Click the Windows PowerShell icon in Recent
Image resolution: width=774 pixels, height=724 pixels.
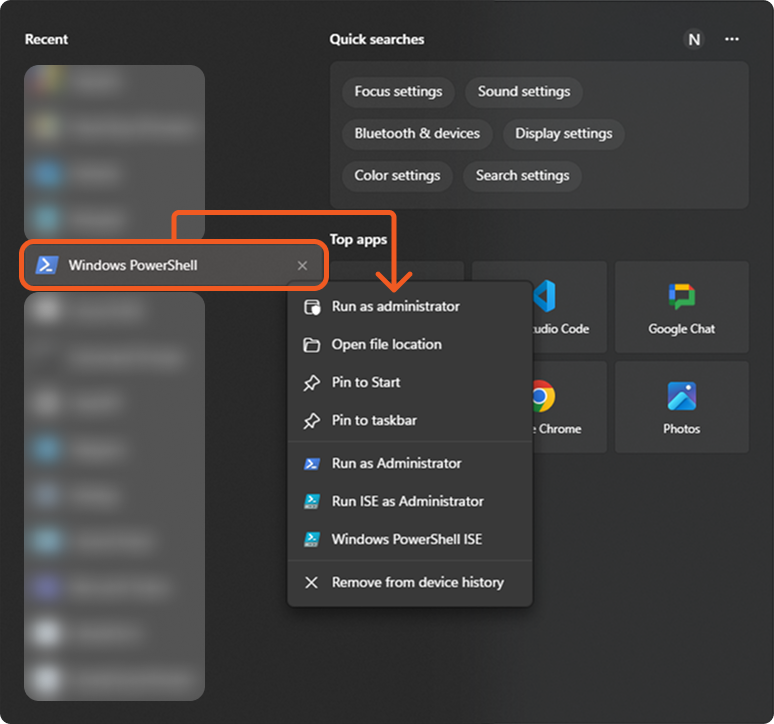46,265
